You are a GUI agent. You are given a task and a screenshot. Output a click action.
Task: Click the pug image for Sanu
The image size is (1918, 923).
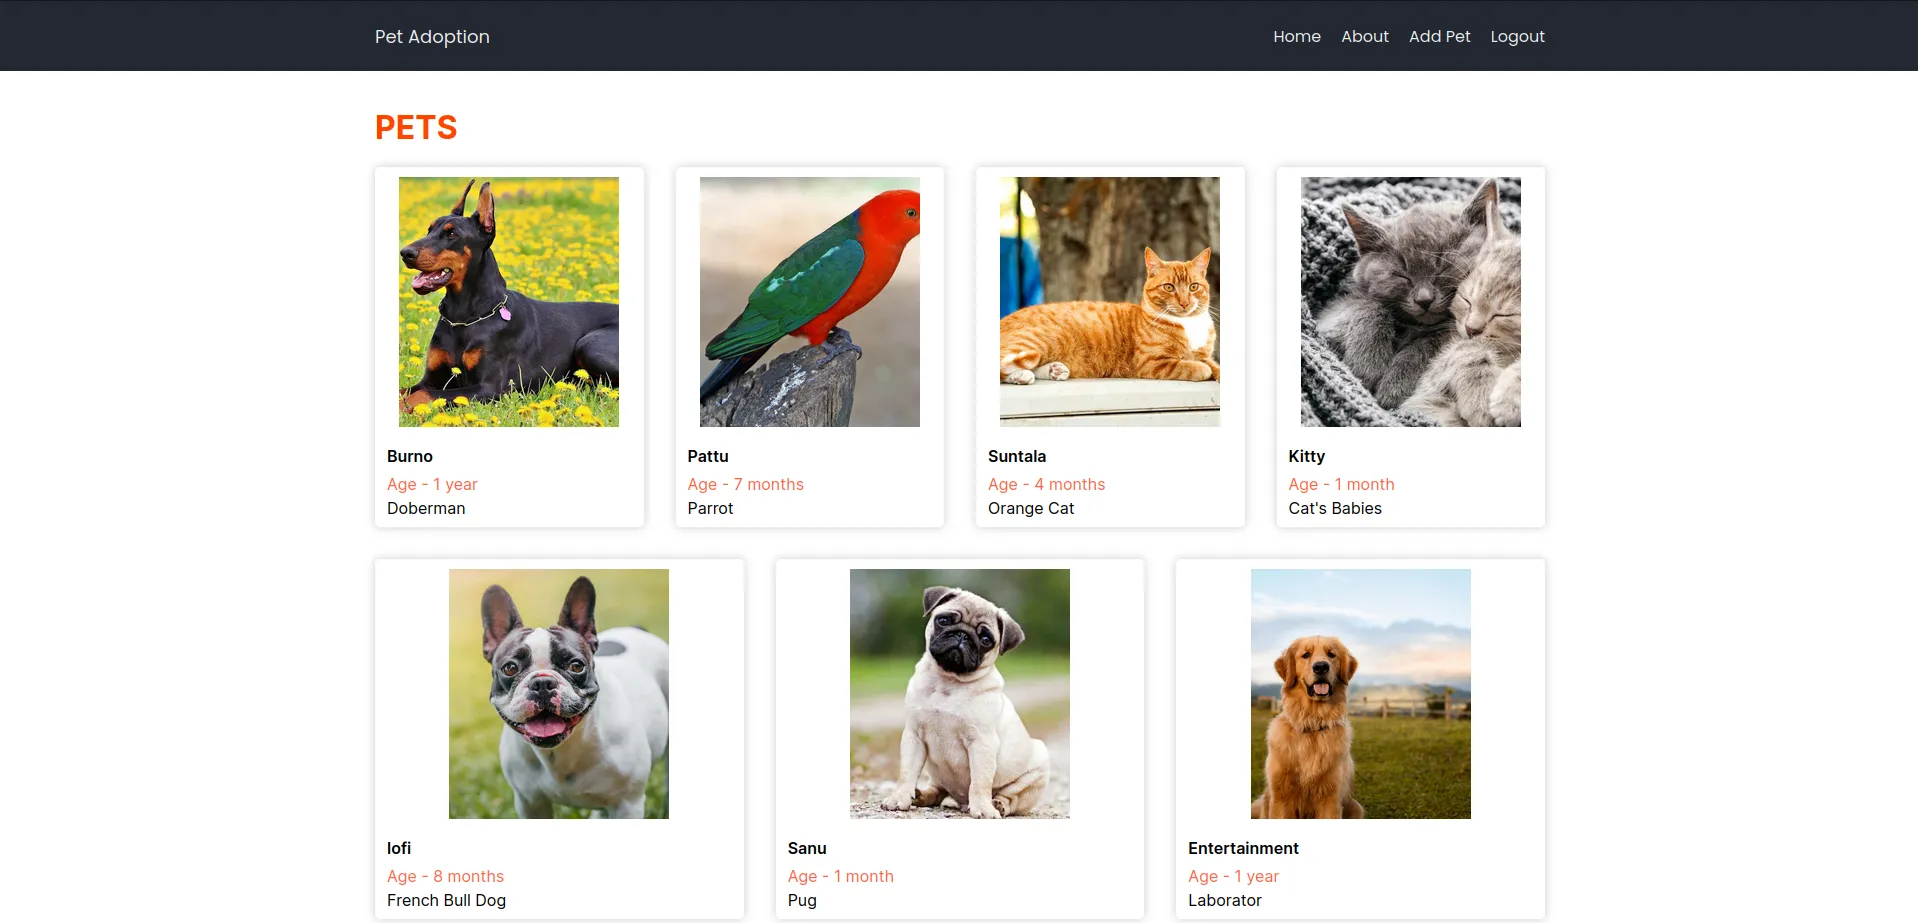coord(959,694)
